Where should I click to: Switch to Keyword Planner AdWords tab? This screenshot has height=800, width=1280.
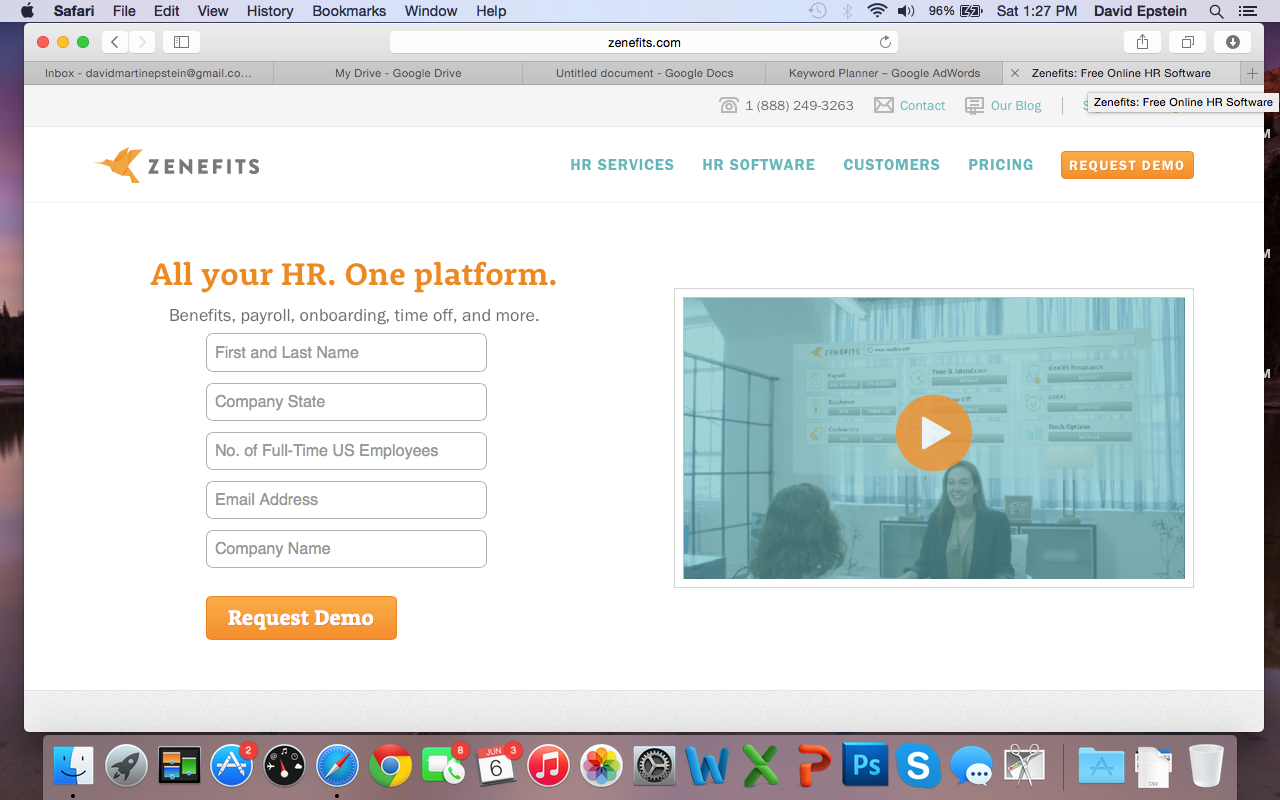click(884, 73)
